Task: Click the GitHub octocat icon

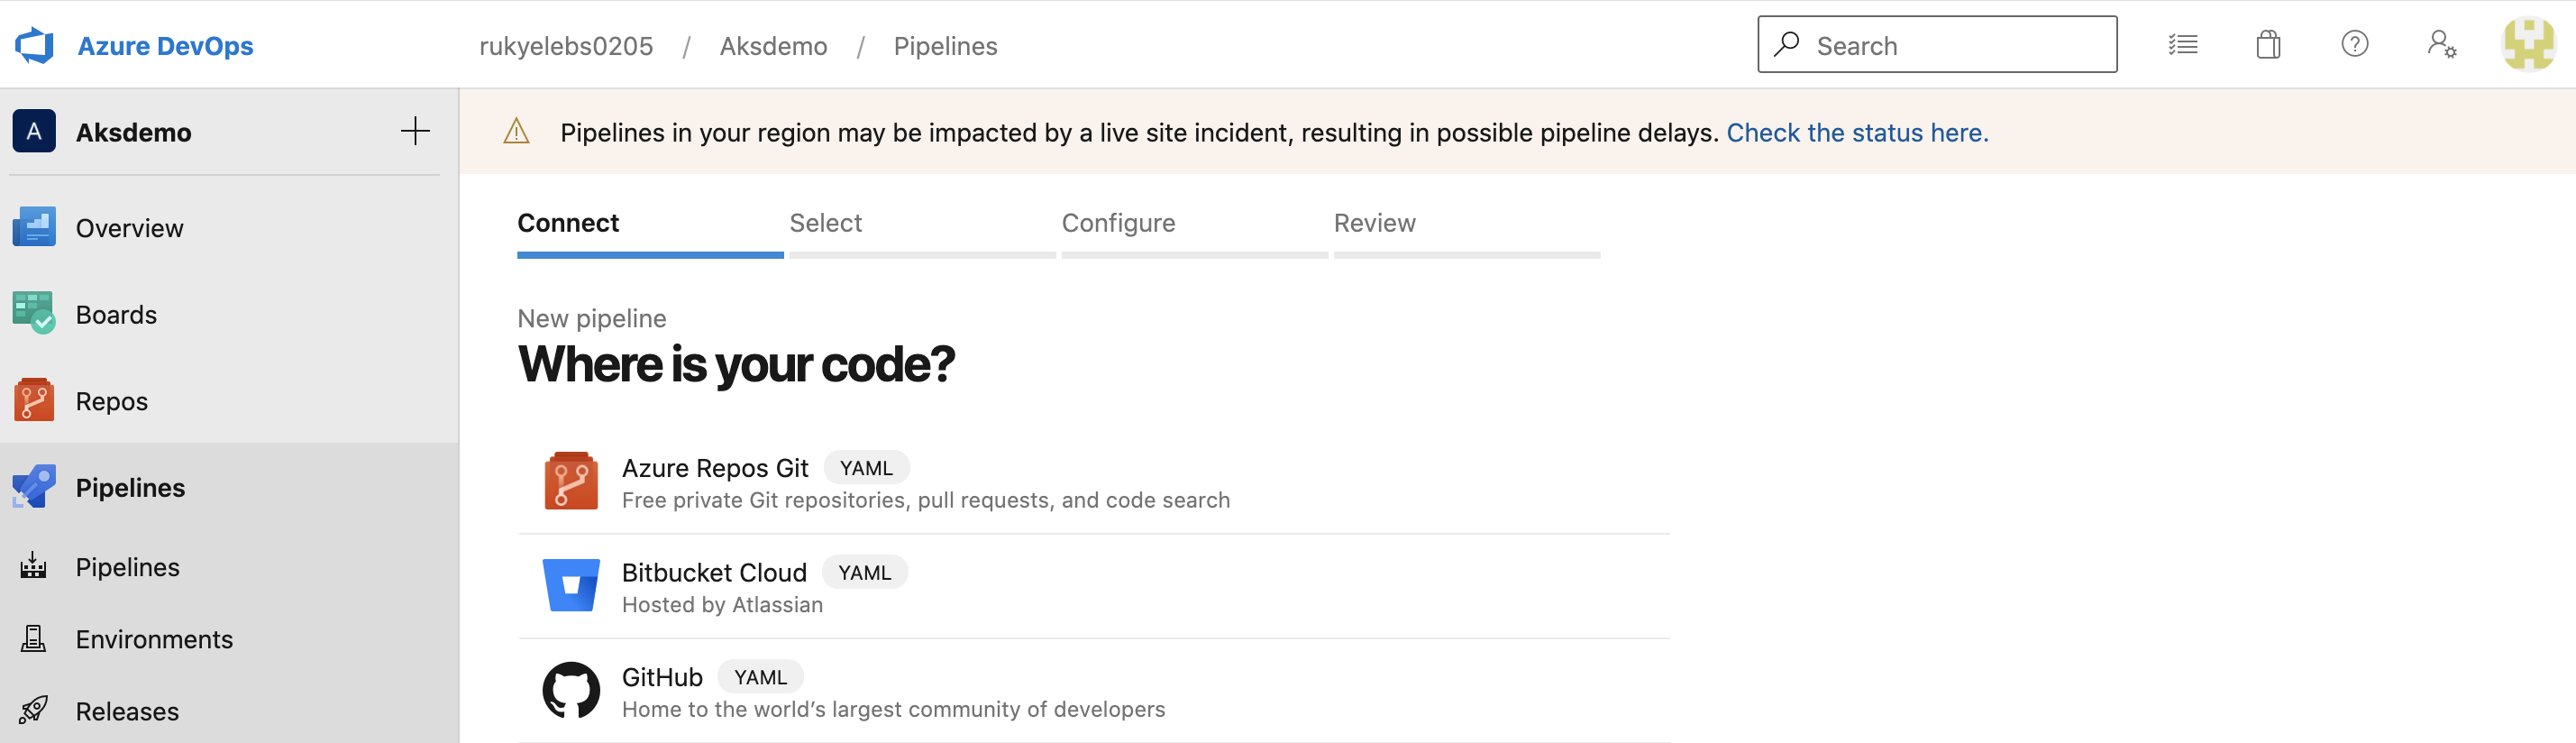Action: pos(571,690)
